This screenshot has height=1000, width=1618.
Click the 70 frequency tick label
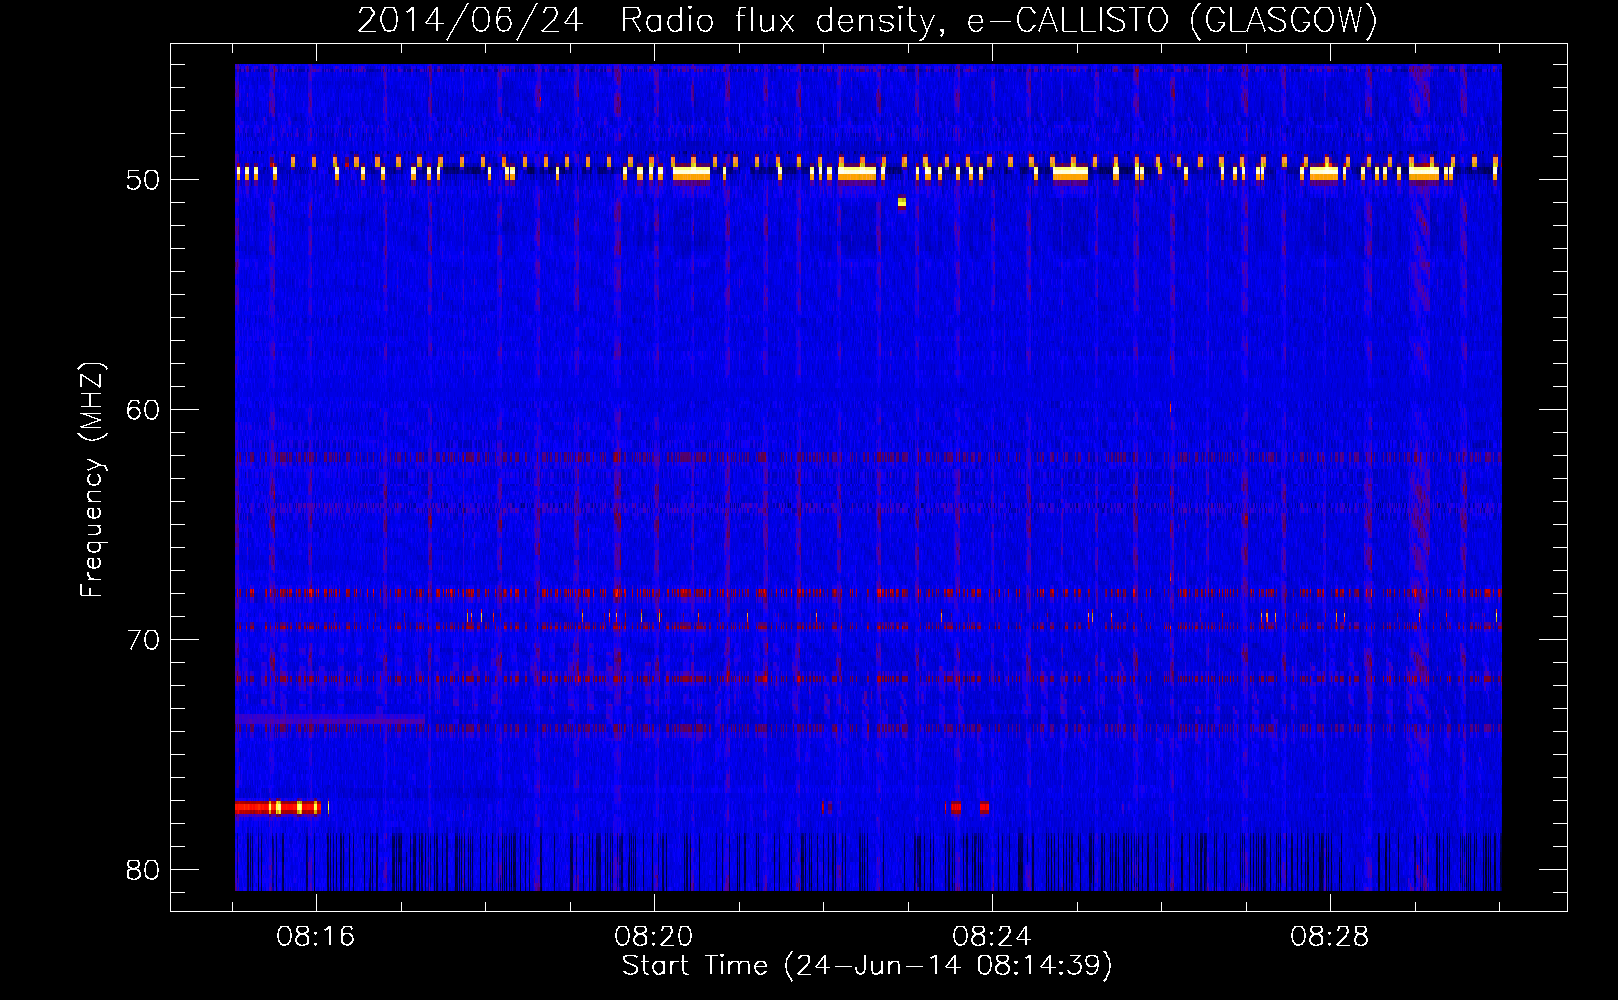143,640
